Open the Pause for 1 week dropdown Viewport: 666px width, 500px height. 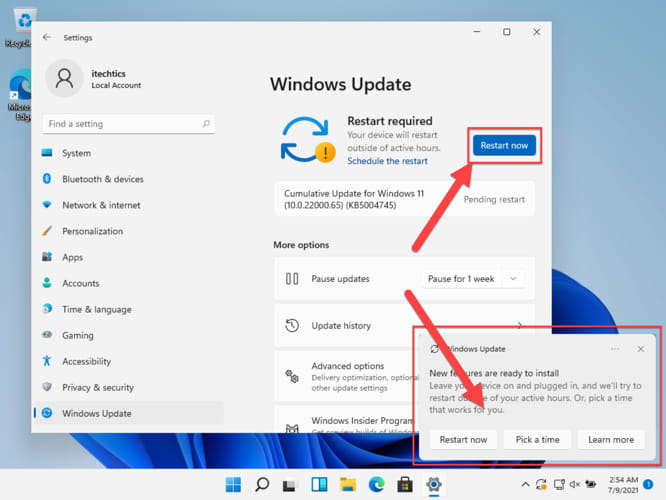click(x=473, y=279)
